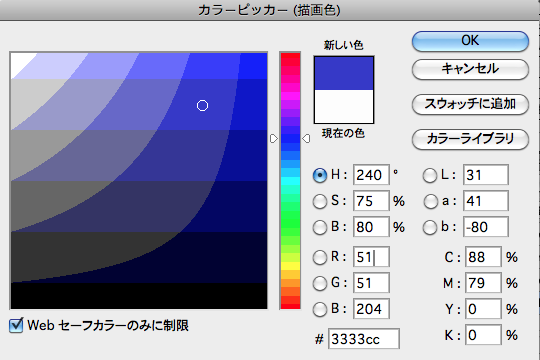Click the C field showing 88
The image size is (540, 360).
pyautogui.click(x=483, y=257)
